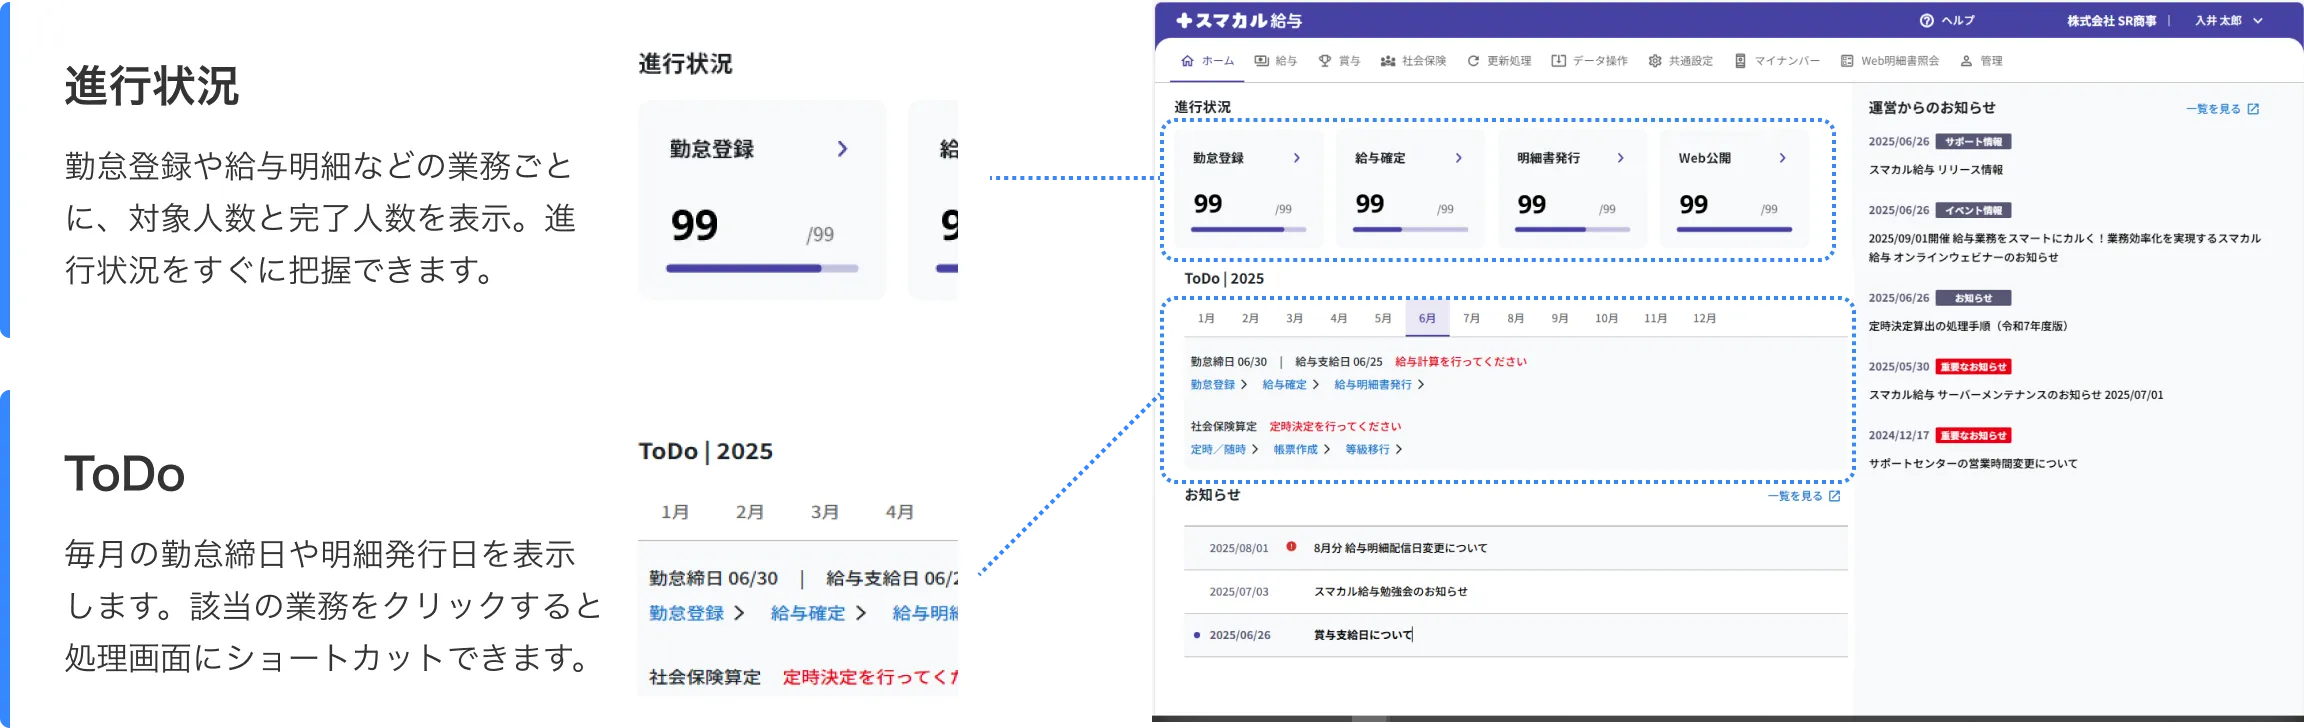Screen dimensions: 2304x728
Task: Click progress bar under Web公開 card
Action: click(x=1734, y=229)
